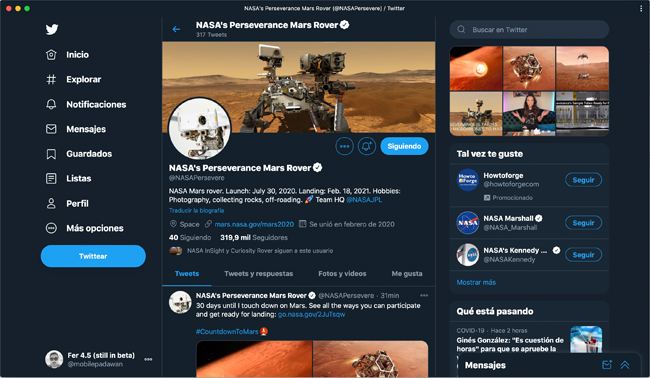
Task: Open the mars.nasa.gov/mars2020 link
Action: click(254, 224)
